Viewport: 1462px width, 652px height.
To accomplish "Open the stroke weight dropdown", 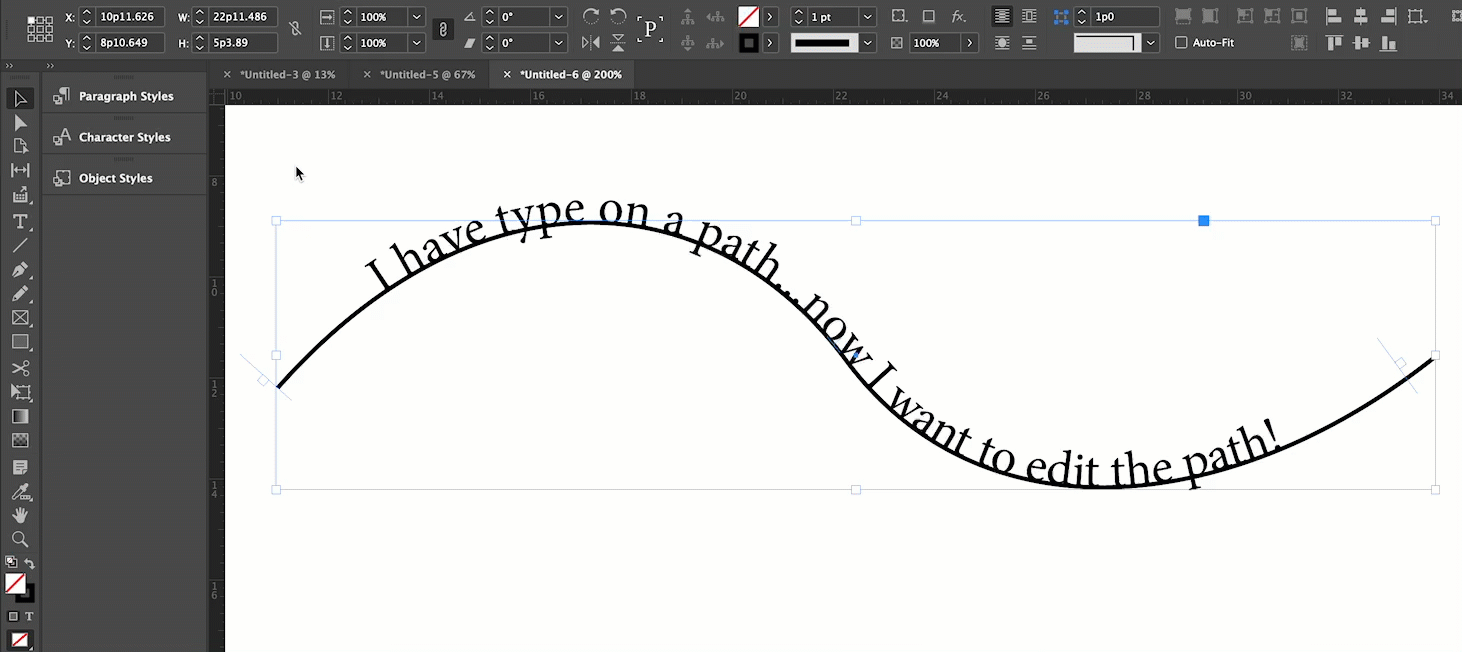I will (867, 17).
